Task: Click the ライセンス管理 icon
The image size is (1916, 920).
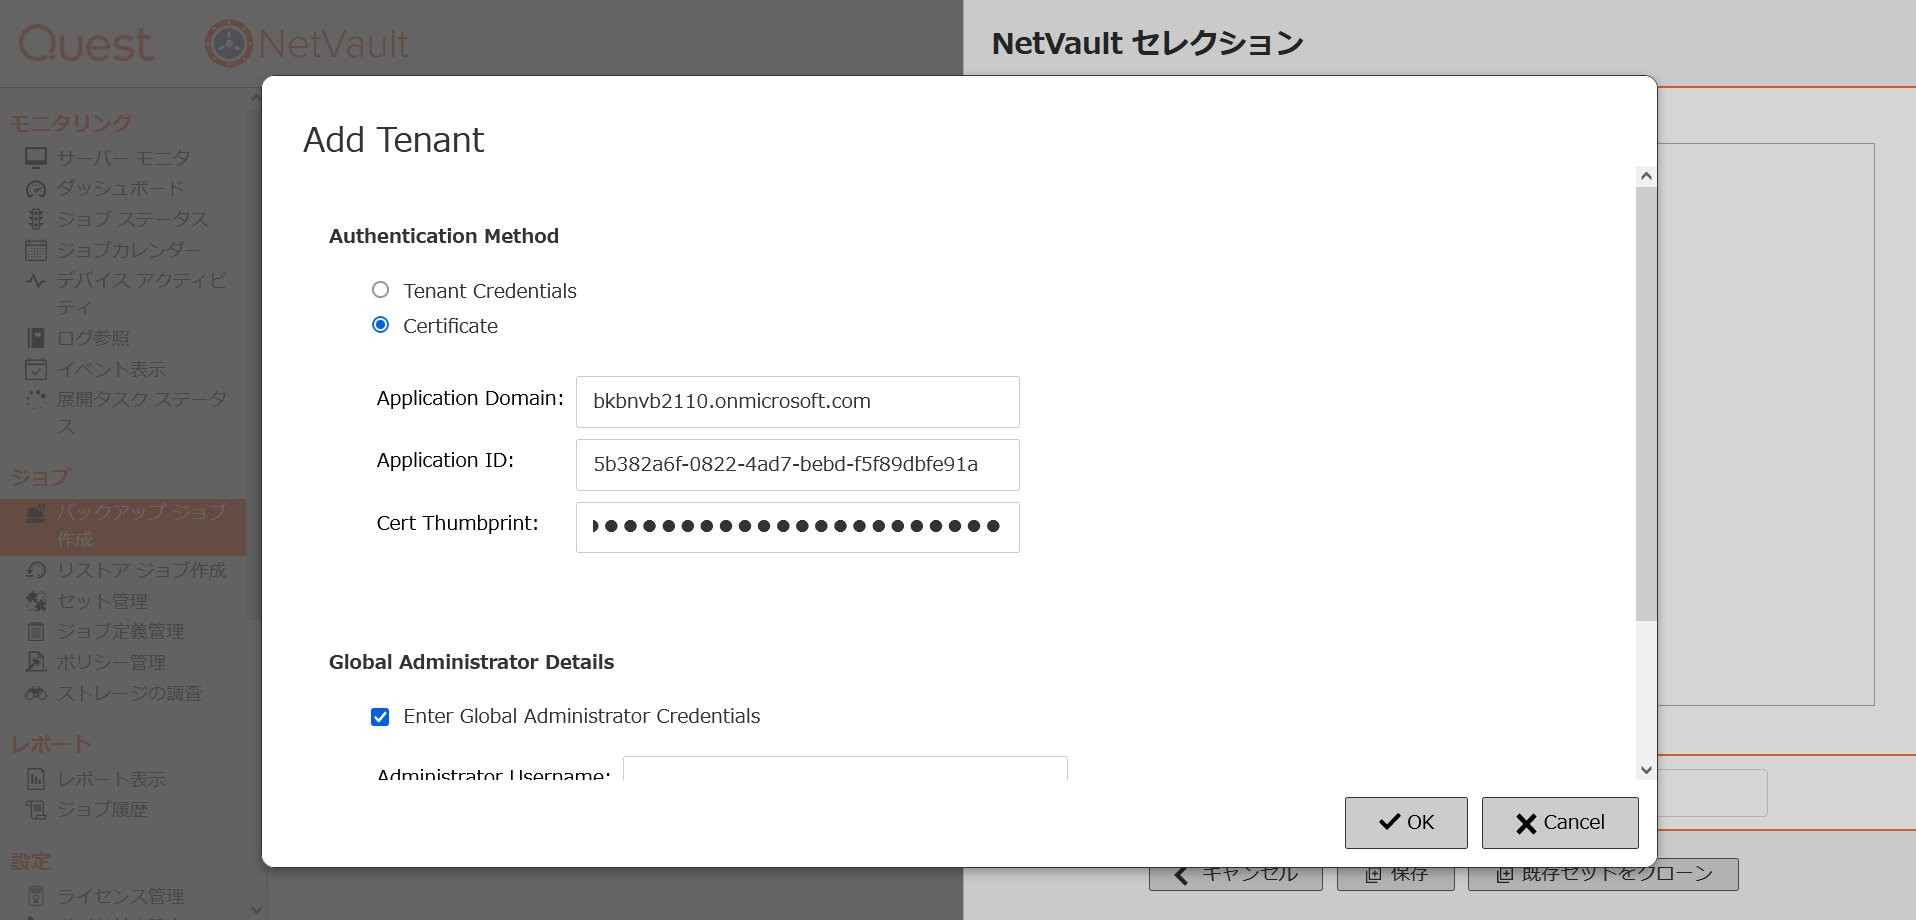Action: (x=36, y=896)
